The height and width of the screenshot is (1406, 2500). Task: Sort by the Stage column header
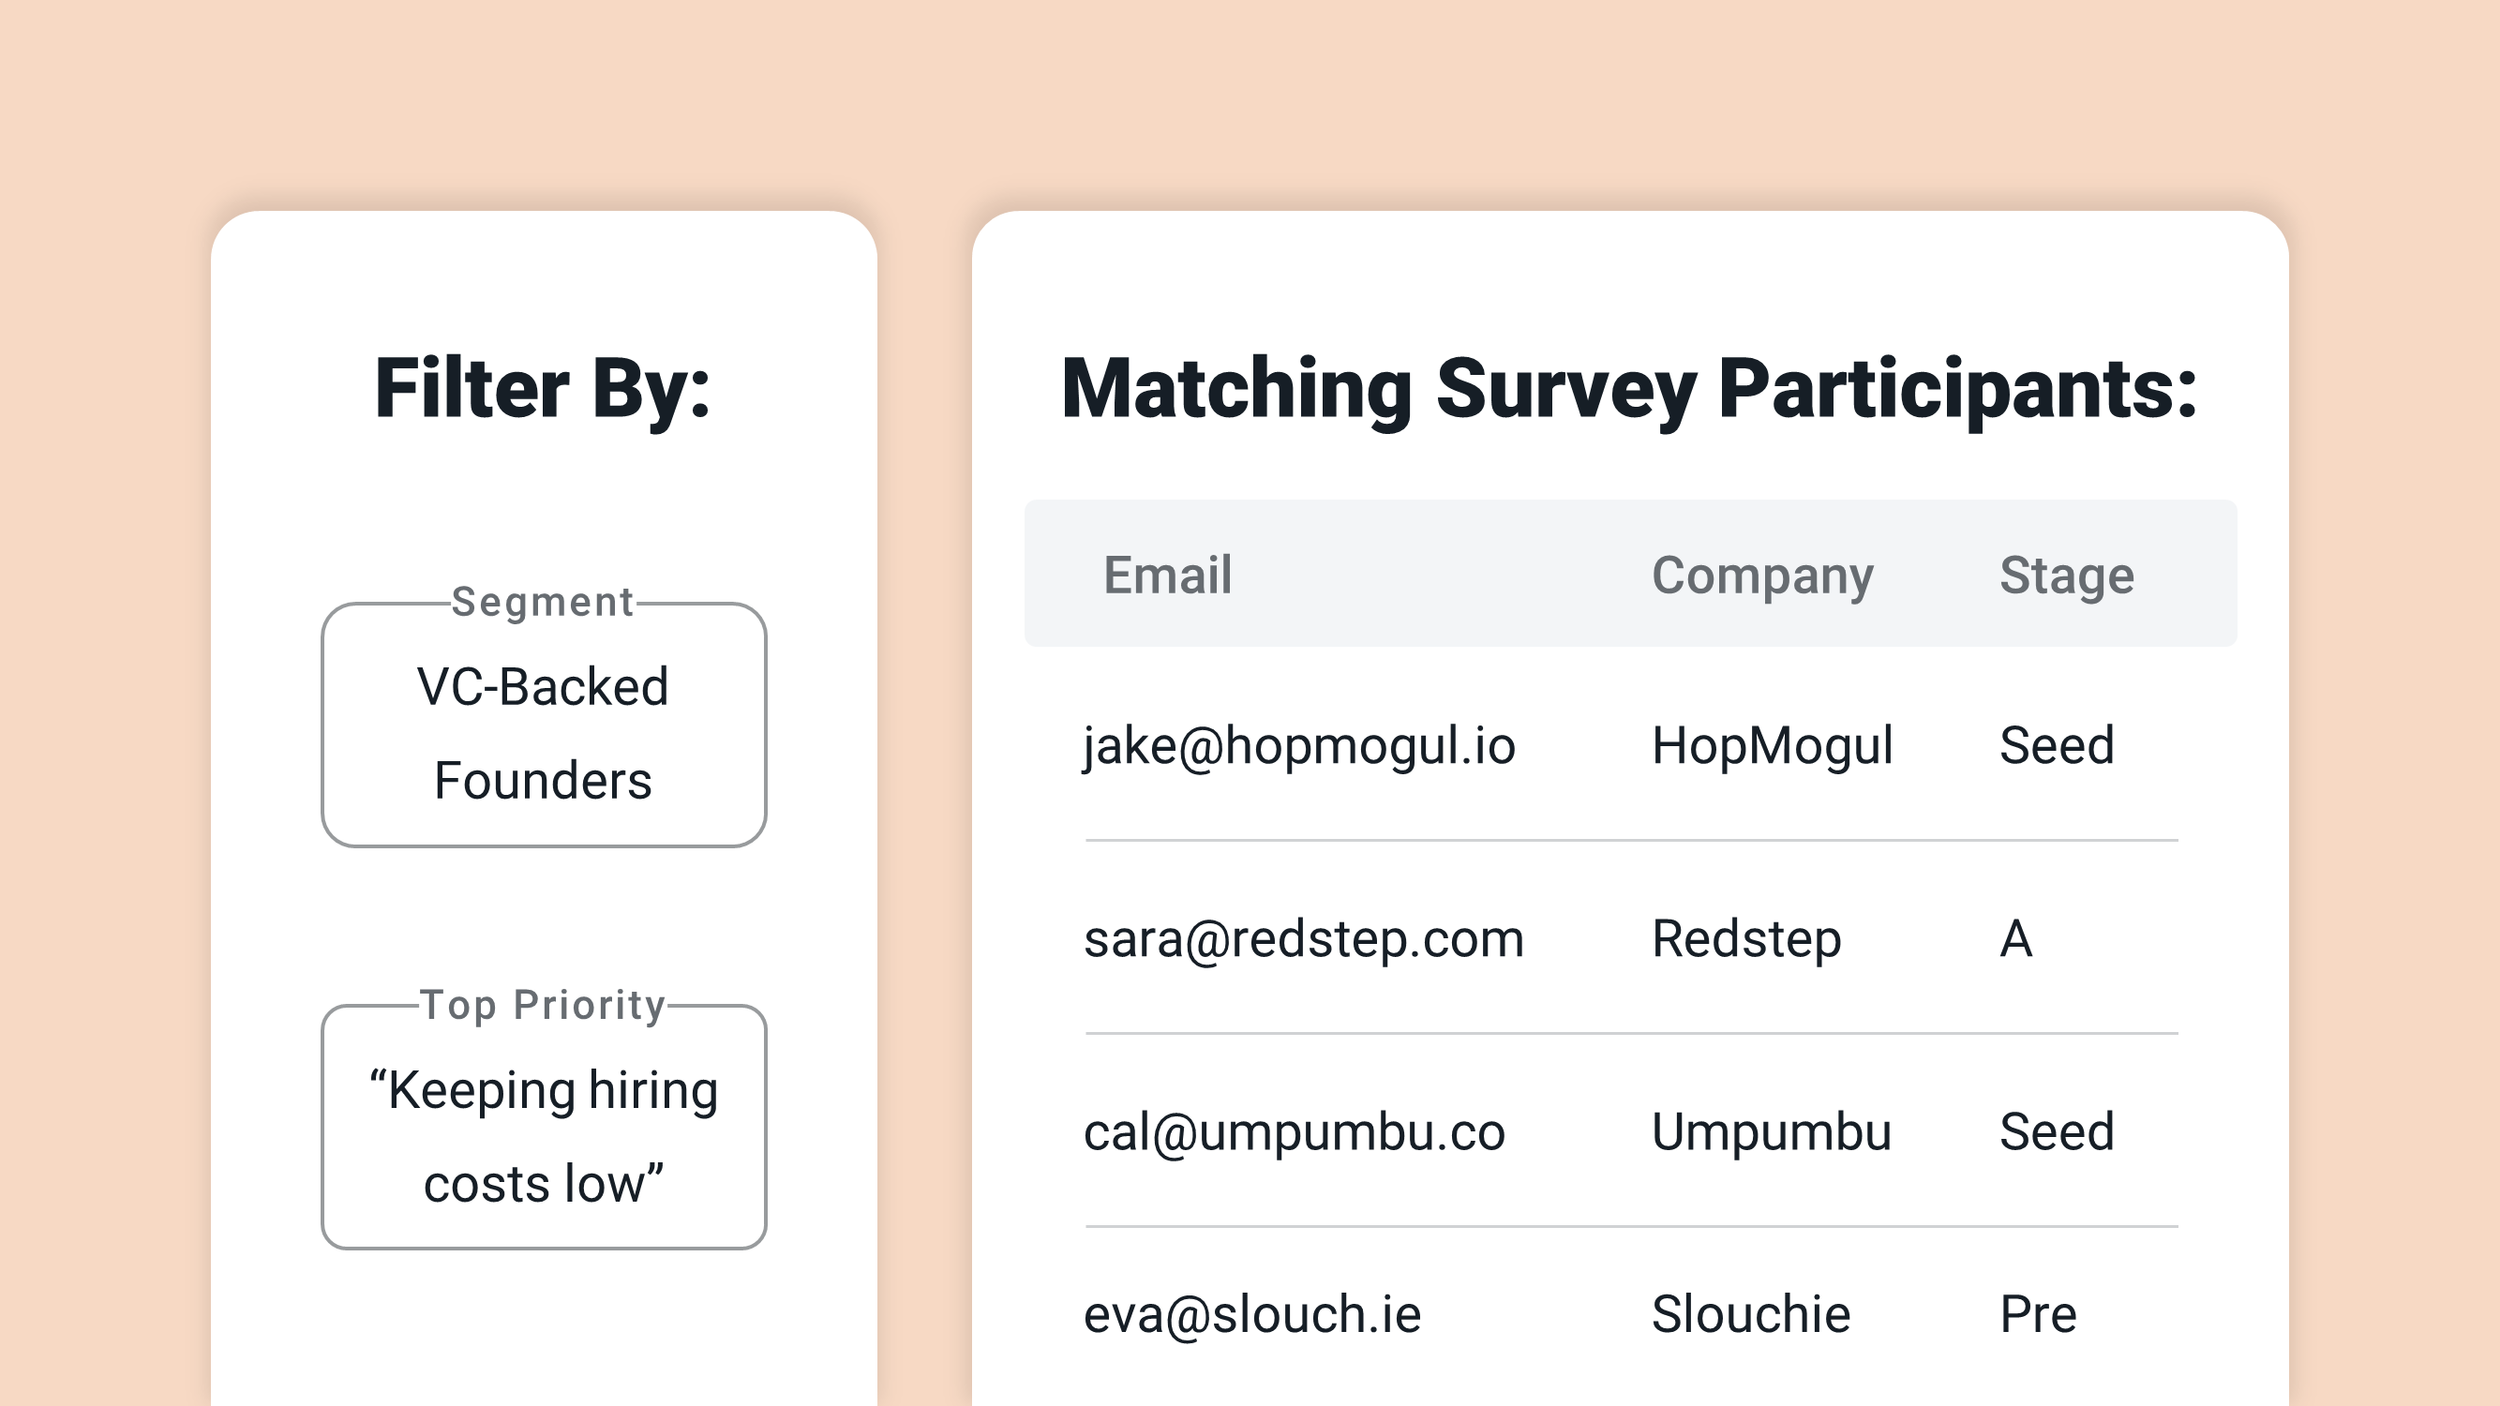point(2066,577)
